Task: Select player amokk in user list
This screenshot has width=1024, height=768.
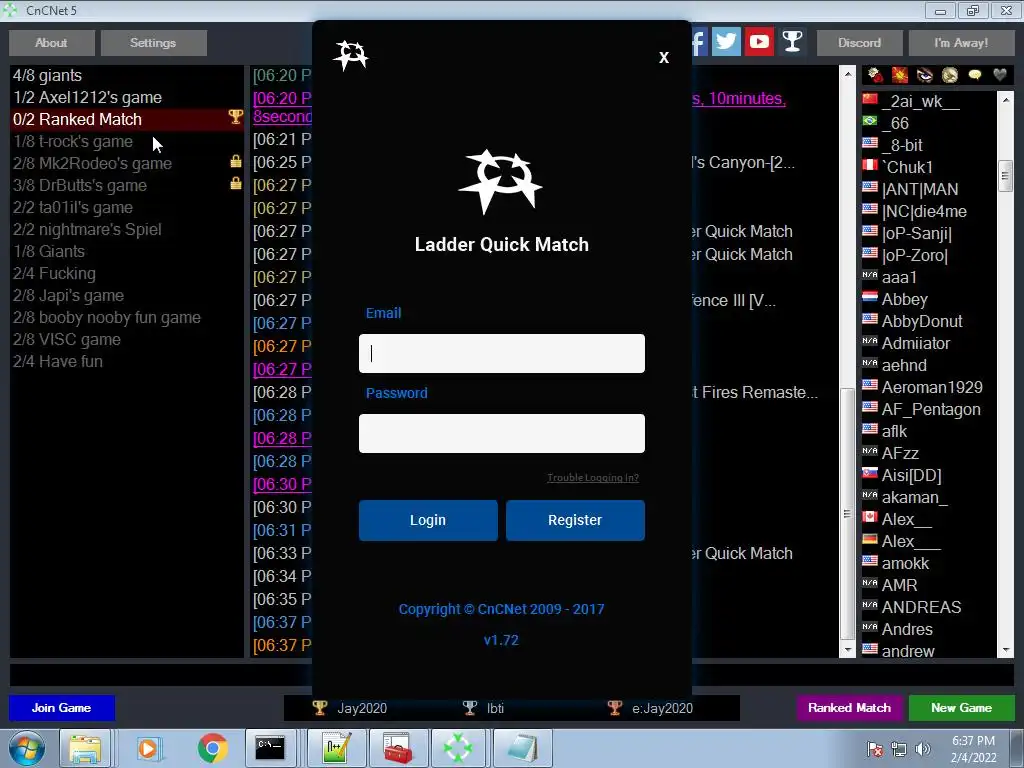Action: [929, 564]
